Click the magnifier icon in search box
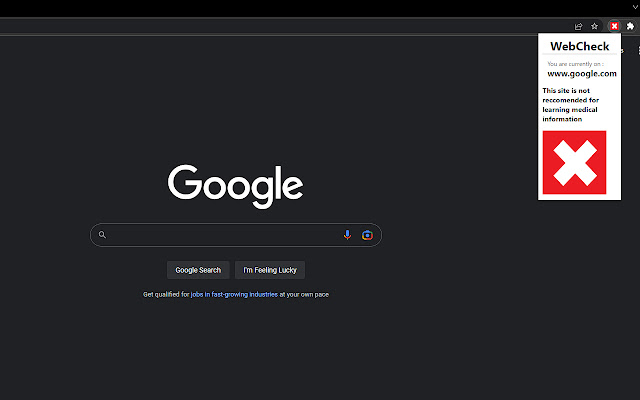 [102, 235]
